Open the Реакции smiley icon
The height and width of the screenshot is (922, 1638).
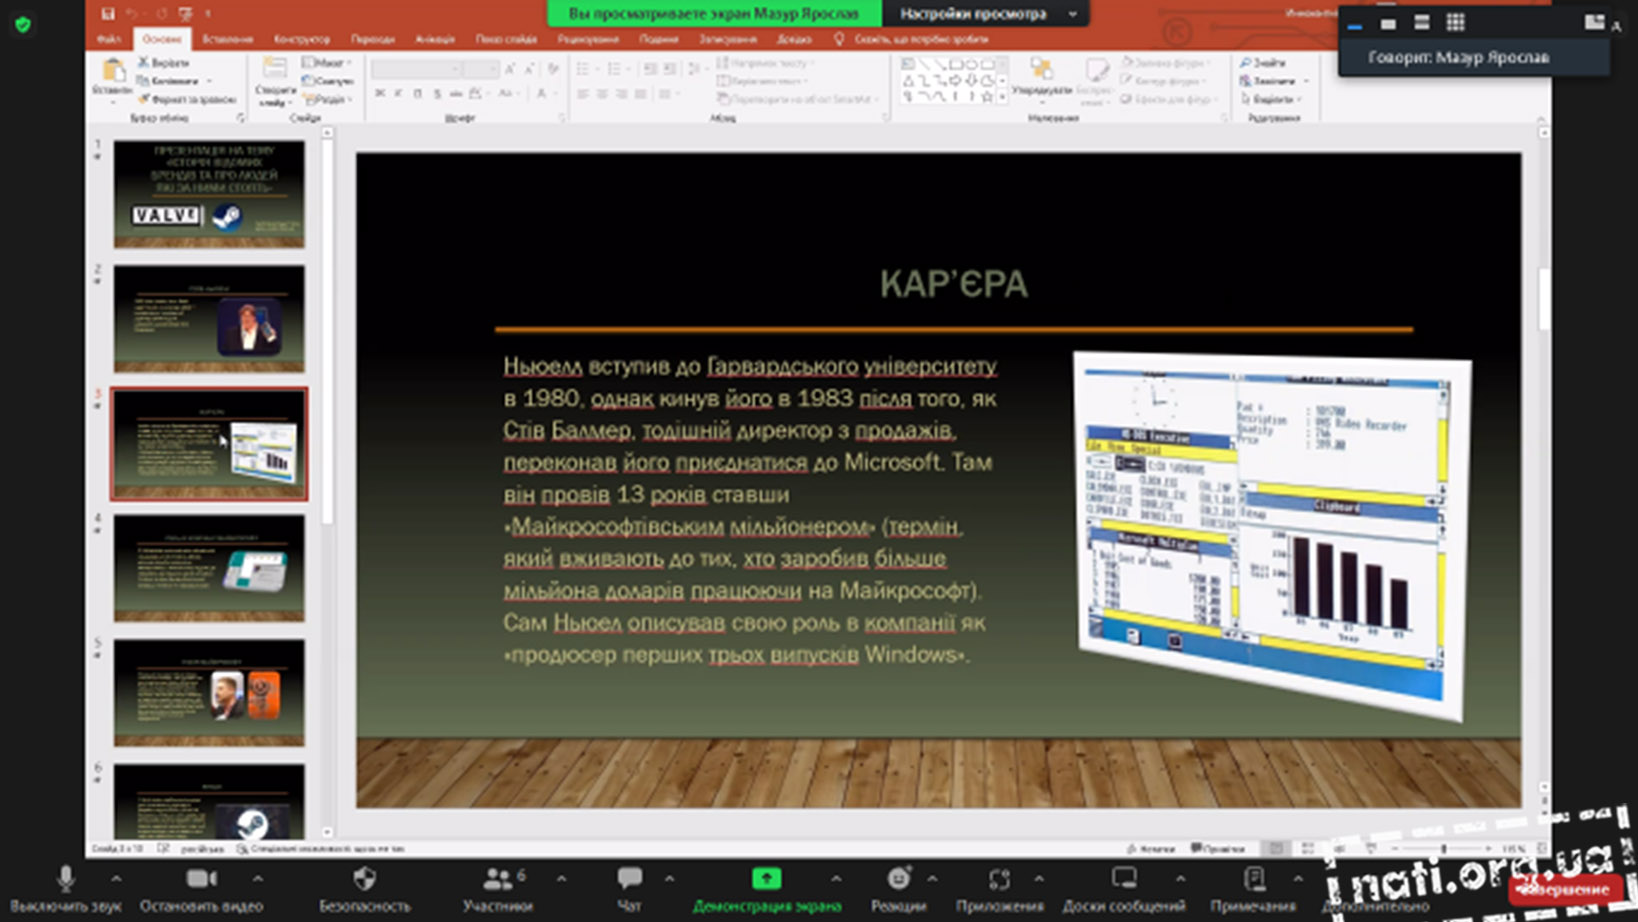click(898, 878)
